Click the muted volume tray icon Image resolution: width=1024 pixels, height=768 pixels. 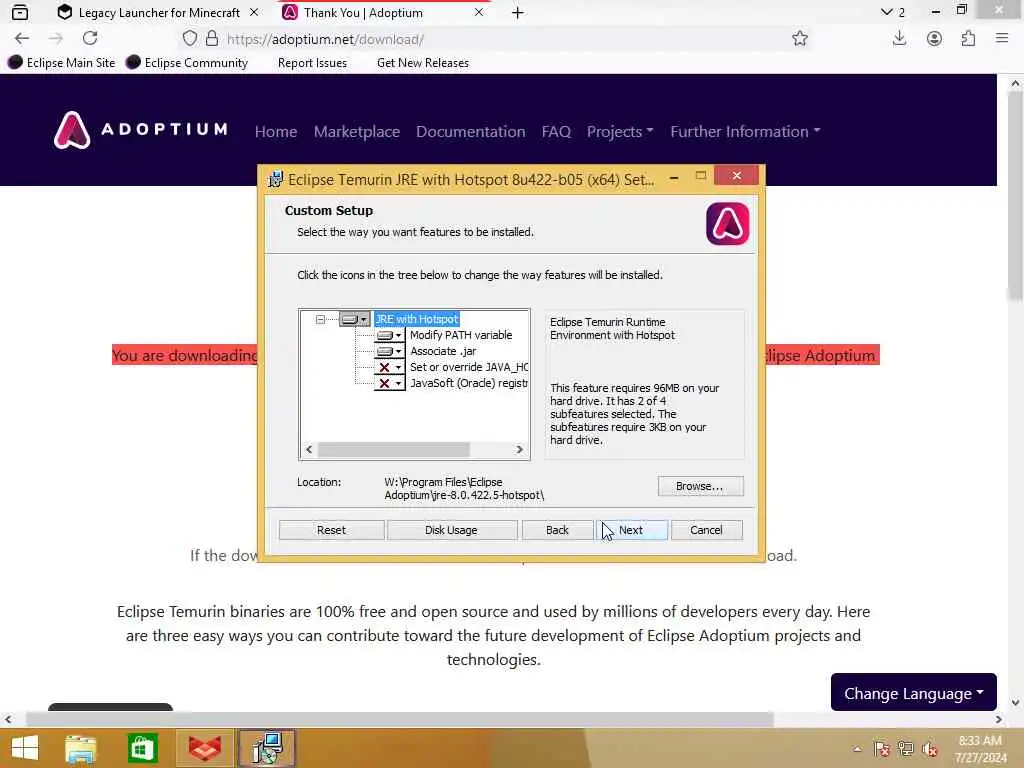930,748
